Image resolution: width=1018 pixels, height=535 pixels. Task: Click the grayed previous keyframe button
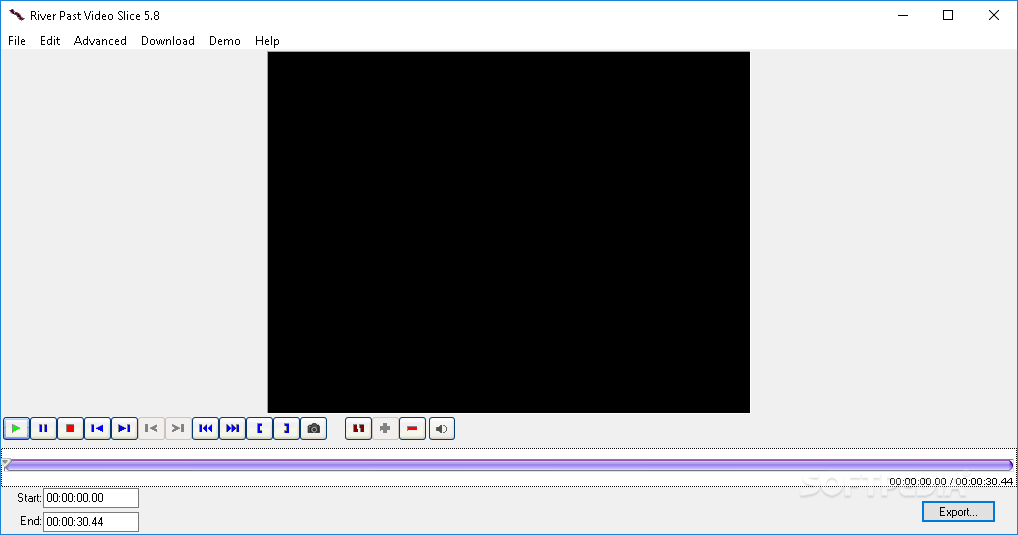coord(151,429)
